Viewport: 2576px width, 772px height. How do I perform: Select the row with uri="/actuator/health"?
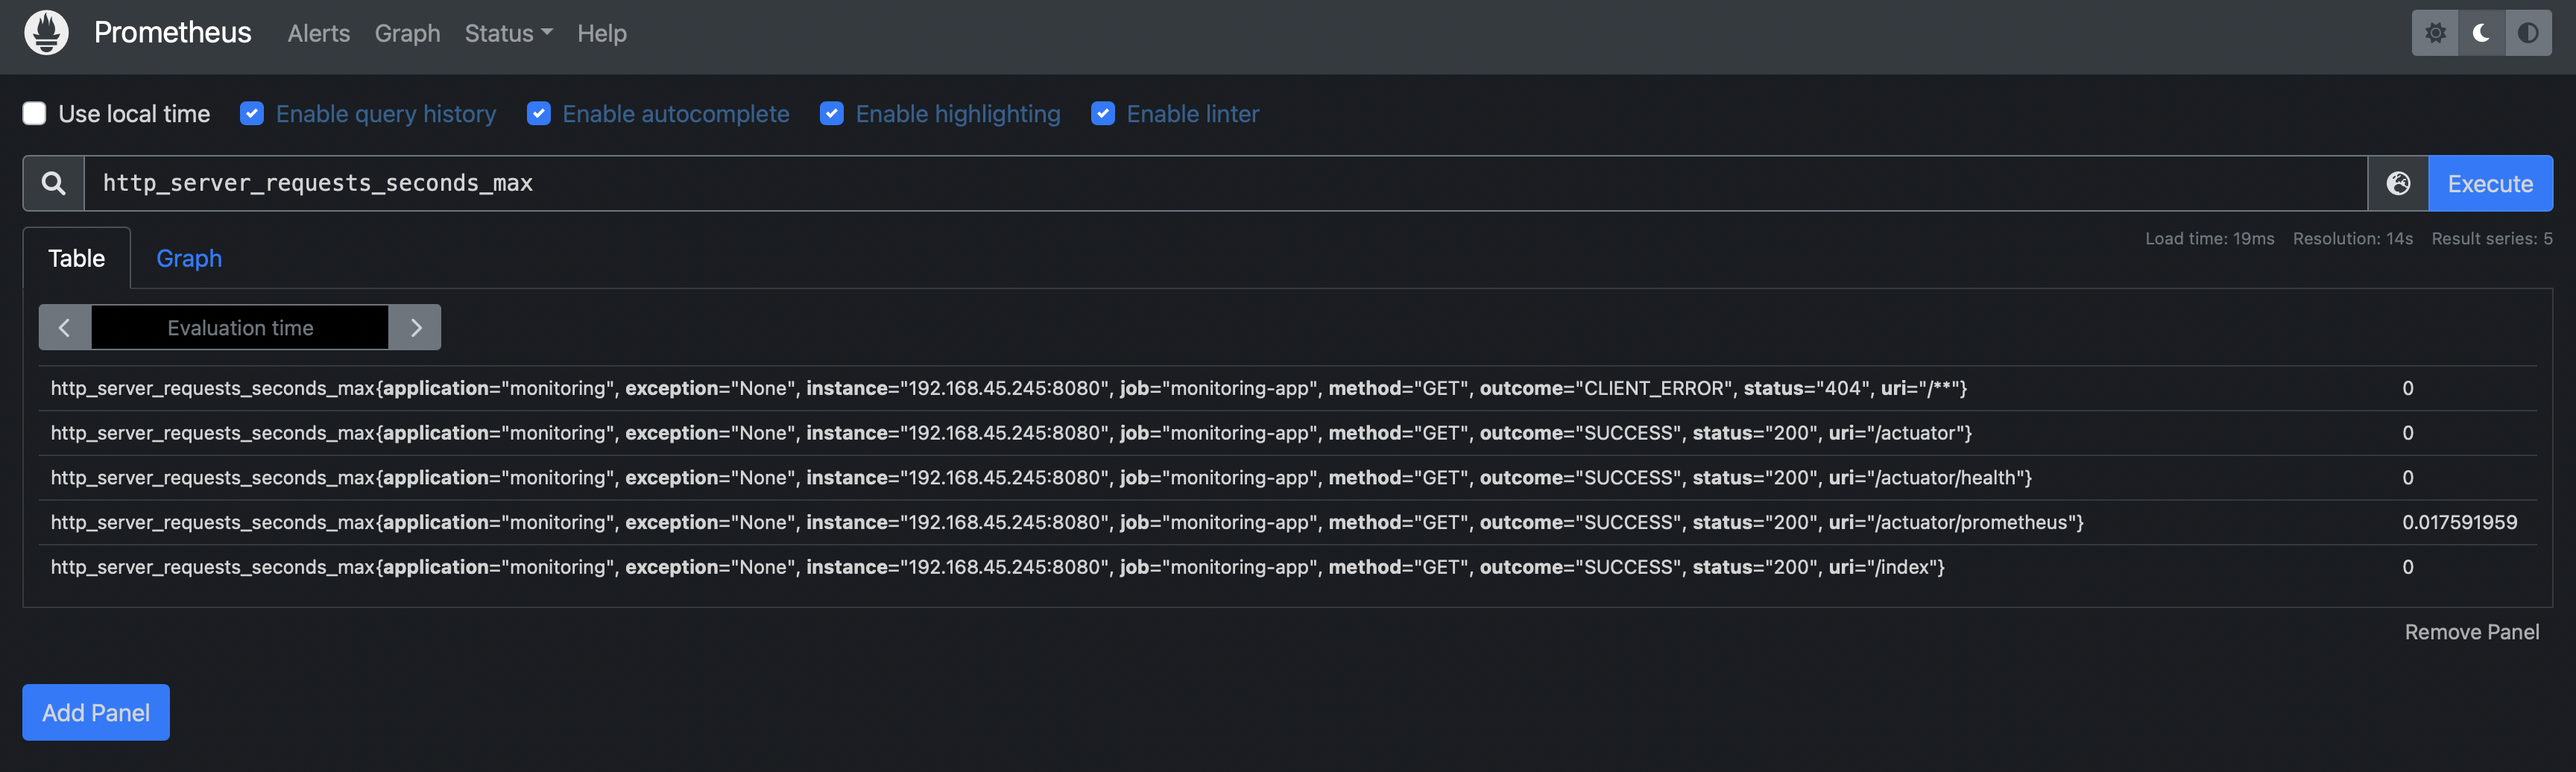click(1288, 478)
